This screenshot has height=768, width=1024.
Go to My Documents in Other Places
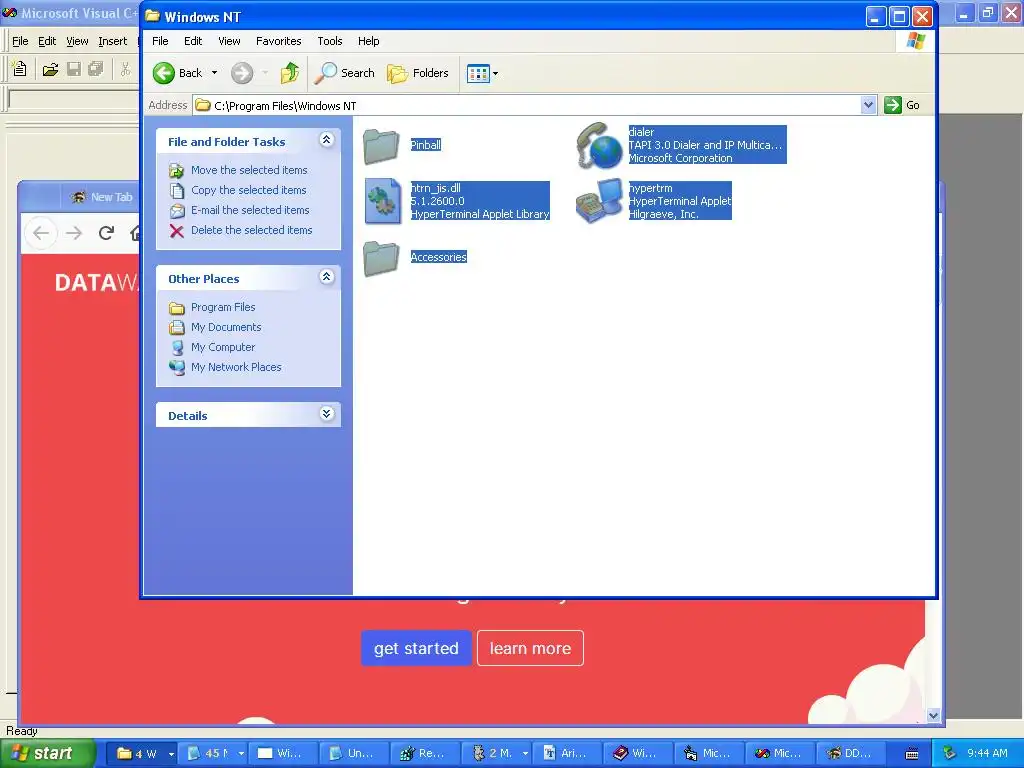pos(226,327)
